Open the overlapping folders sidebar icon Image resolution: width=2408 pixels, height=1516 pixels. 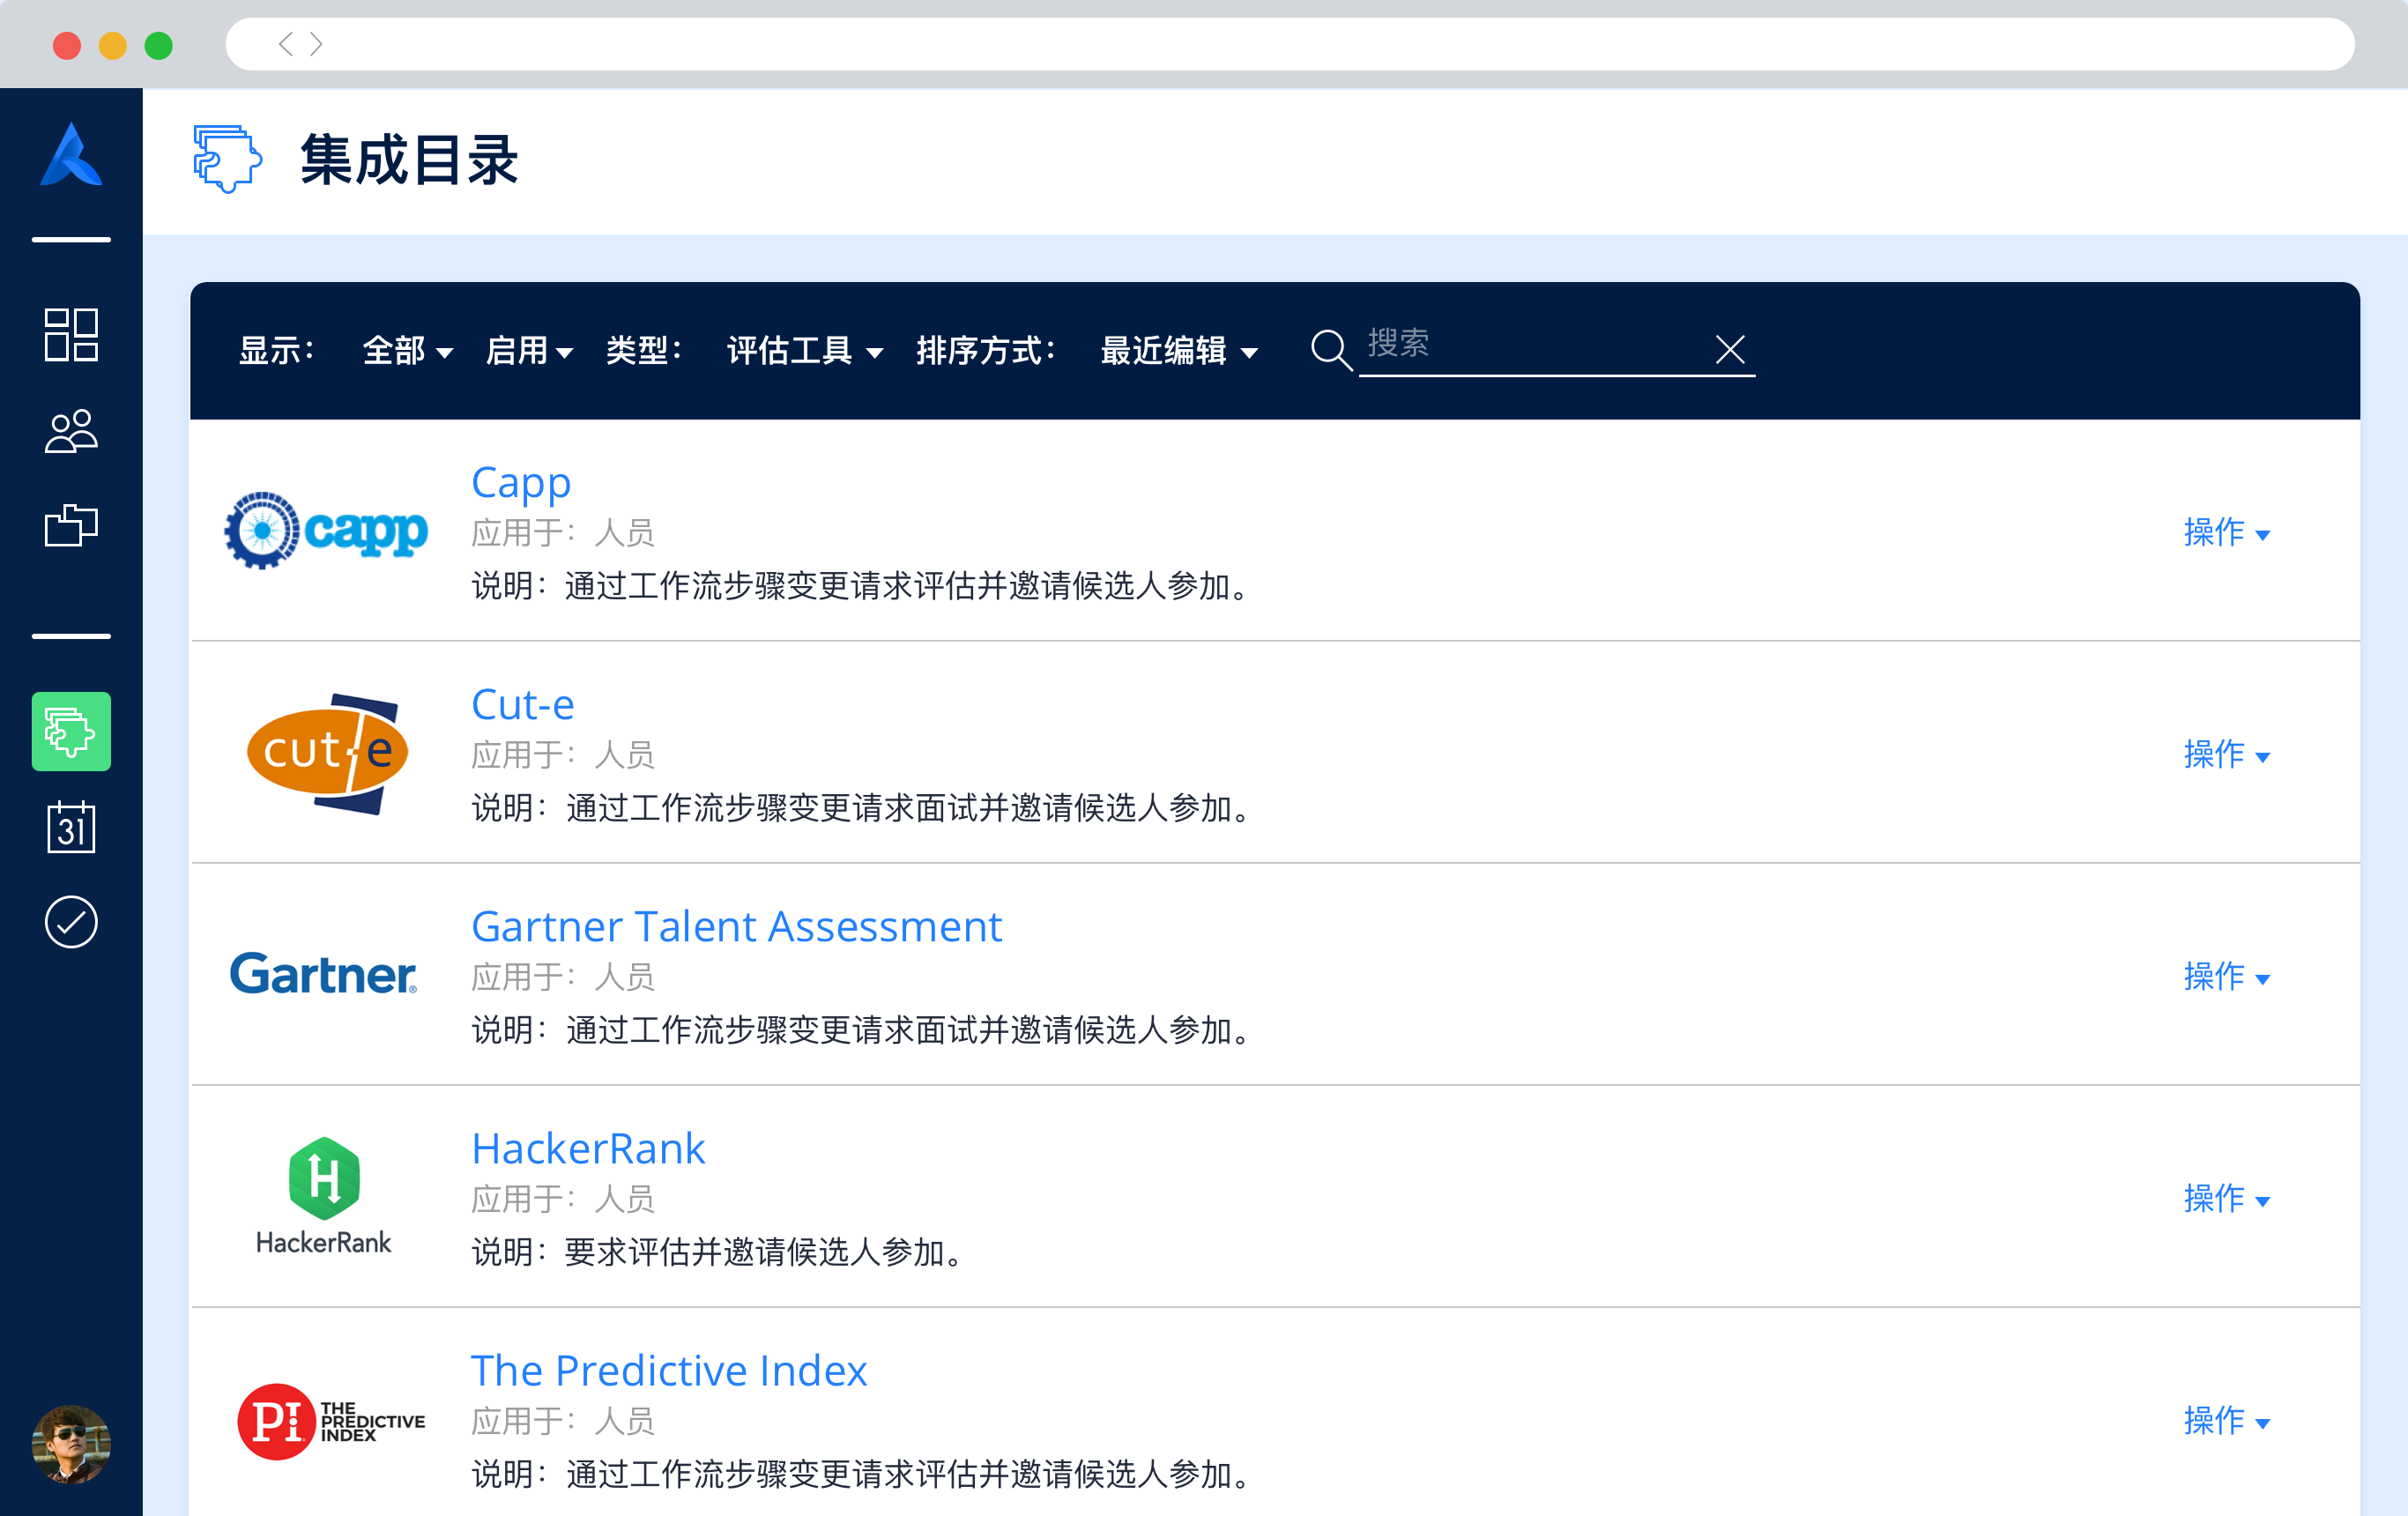(71, 525)
